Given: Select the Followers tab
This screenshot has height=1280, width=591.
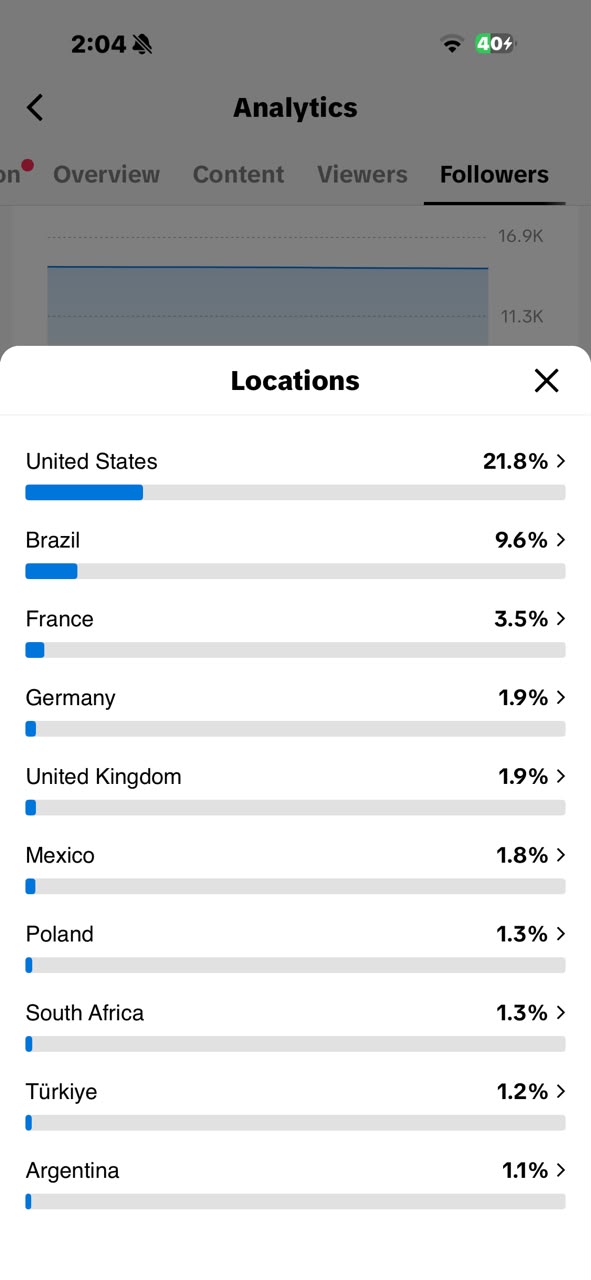Looking at the screenshot, I should click(494, 174).
